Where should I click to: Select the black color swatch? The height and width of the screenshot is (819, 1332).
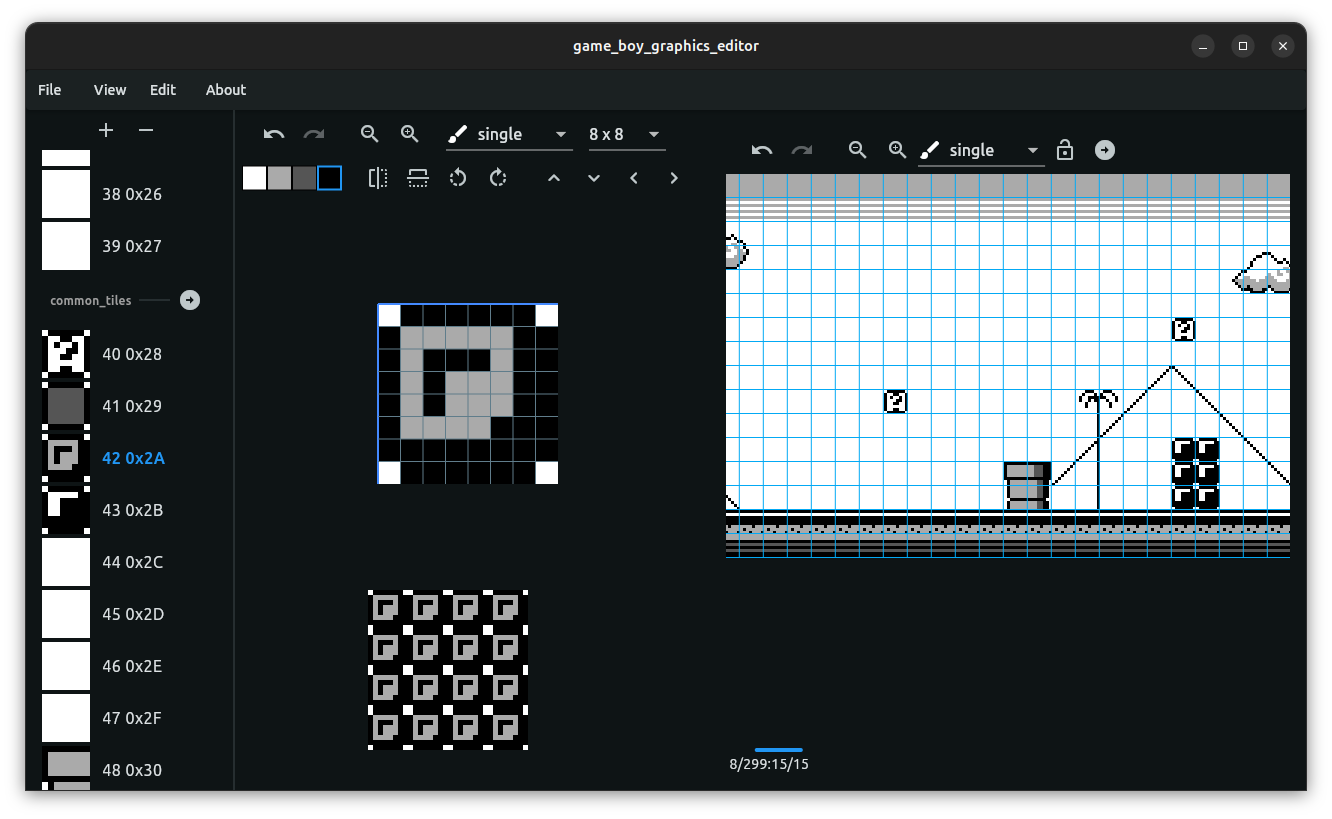pyautogui.click(x=329, y=178)
